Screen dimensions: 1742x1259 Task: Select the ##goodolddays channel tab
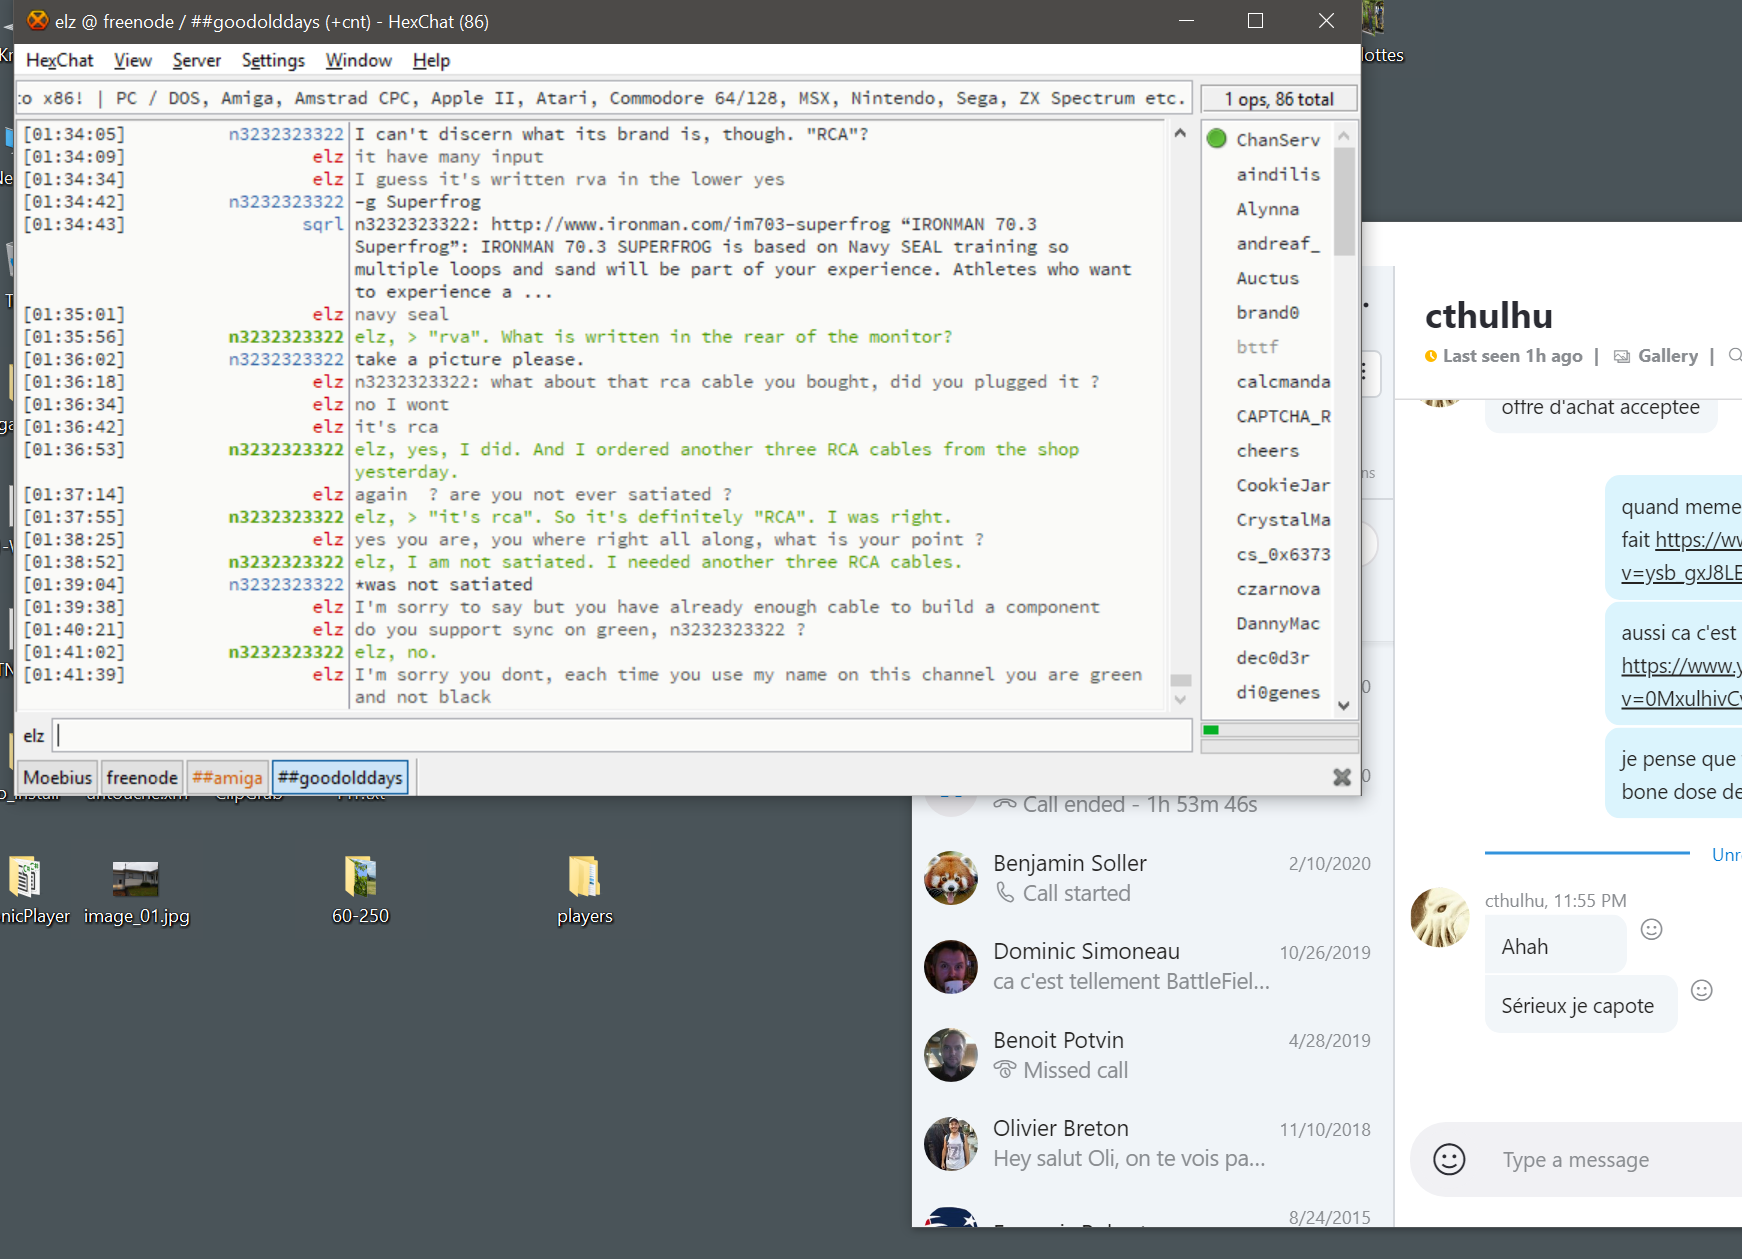point(340,777)
